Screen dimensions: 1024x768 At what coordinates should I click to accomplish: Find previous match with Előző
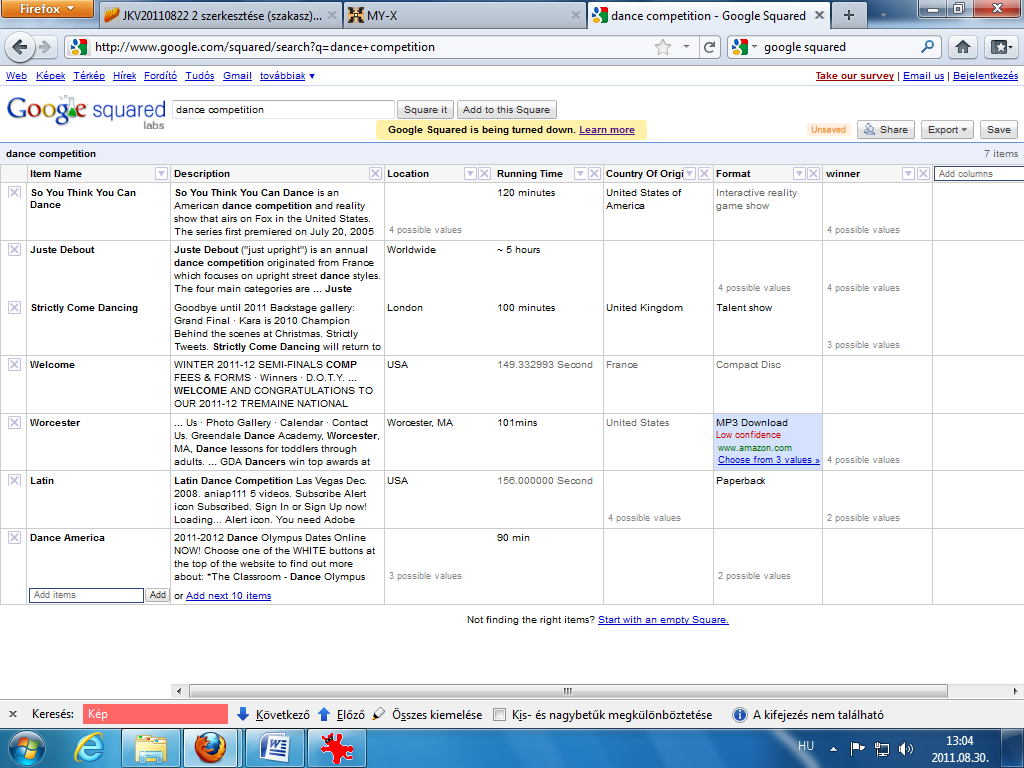342,714
